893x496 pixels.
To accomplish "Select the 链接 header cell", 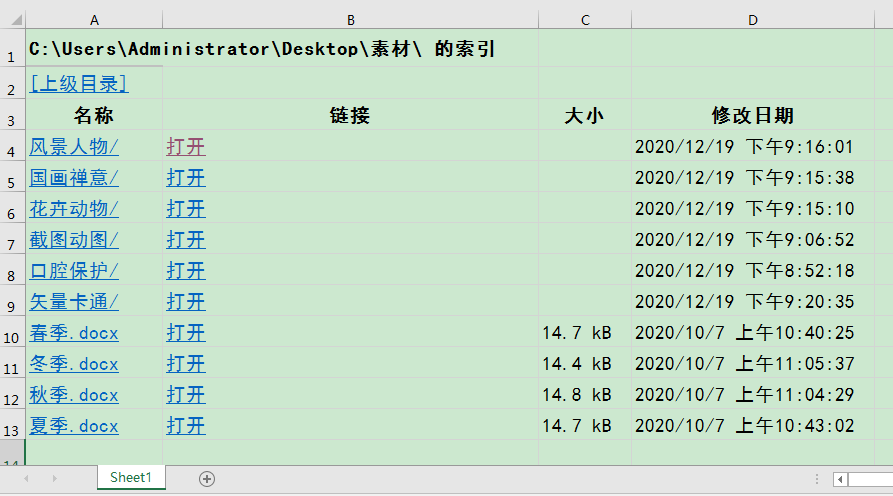I will click(x=350, y=115).
